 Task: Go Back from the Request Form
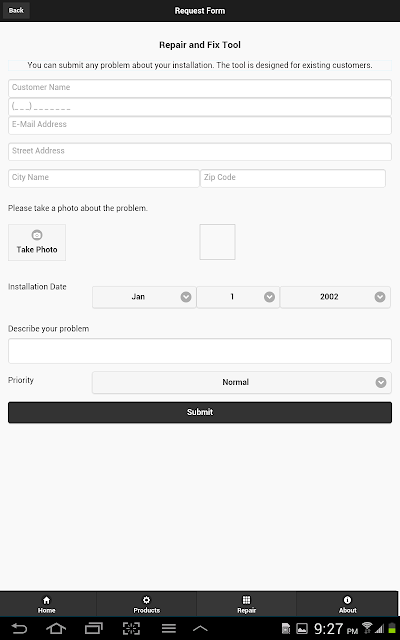16,11
